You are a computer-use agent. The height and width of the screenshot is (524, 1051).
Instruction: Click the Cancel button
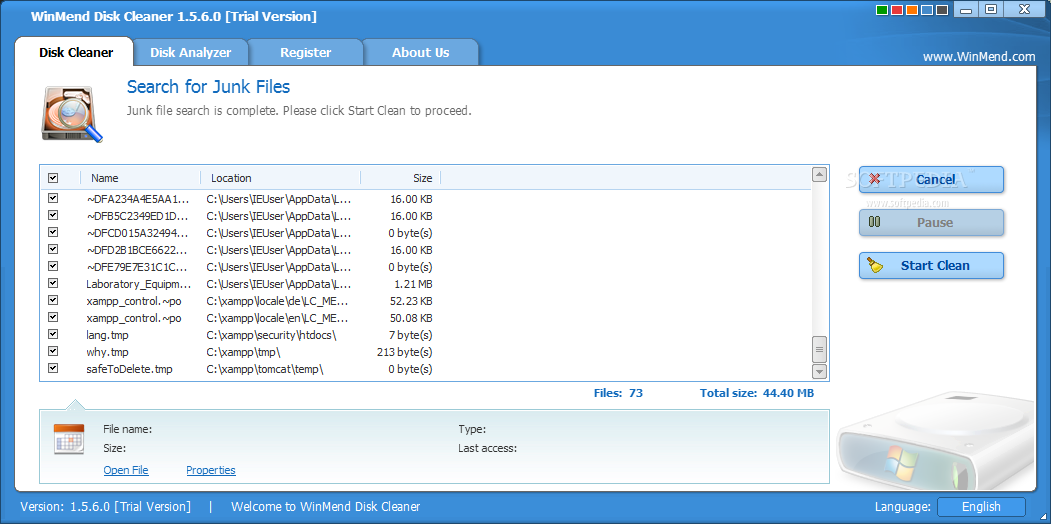932,180
